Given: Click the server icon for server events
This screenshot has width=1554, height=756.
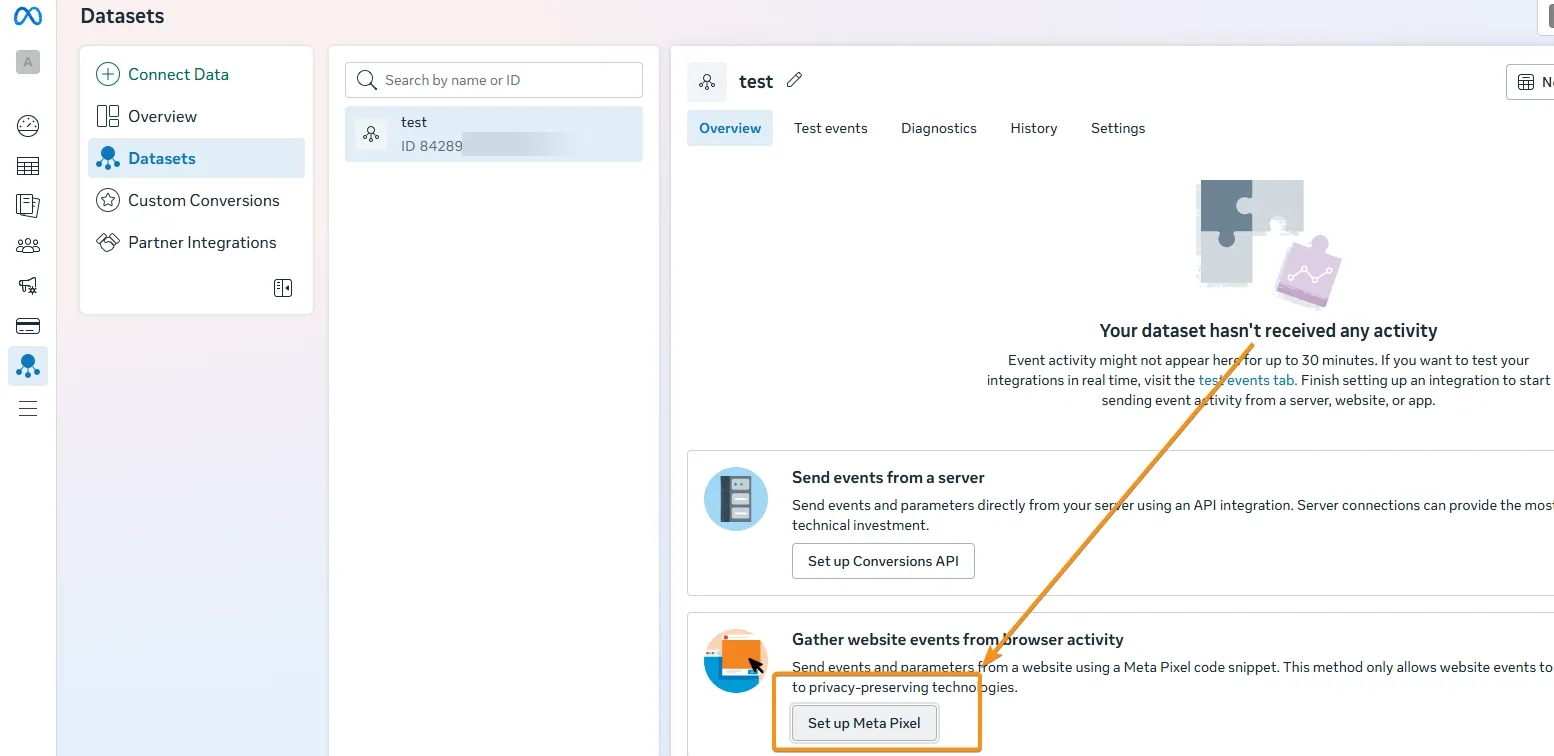Looking at the screenshot, I should coord(736,498).
